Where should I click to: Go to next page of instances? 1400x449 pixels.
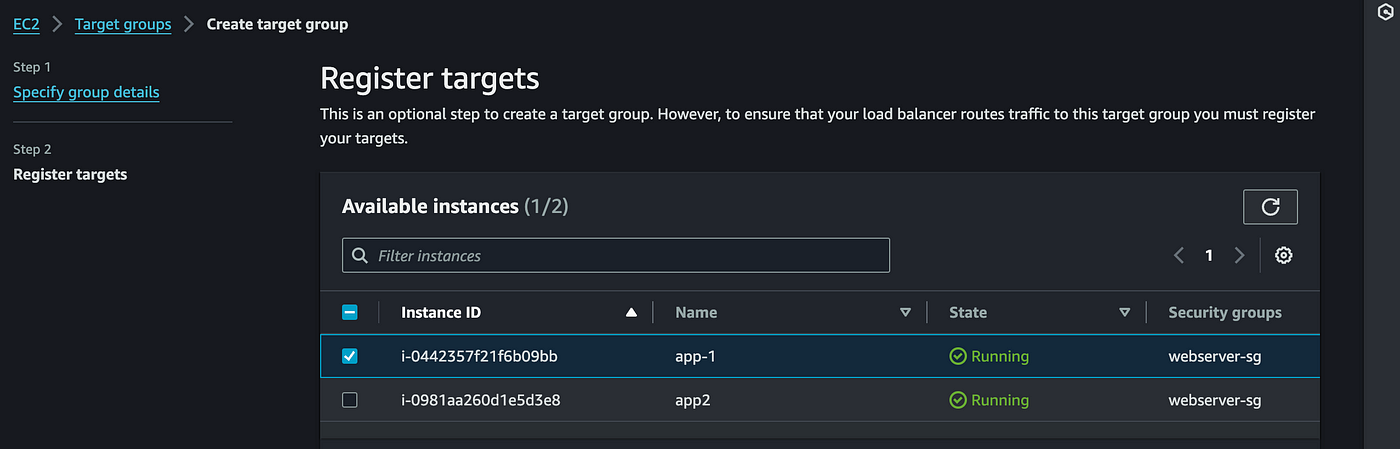[1239, 256]
